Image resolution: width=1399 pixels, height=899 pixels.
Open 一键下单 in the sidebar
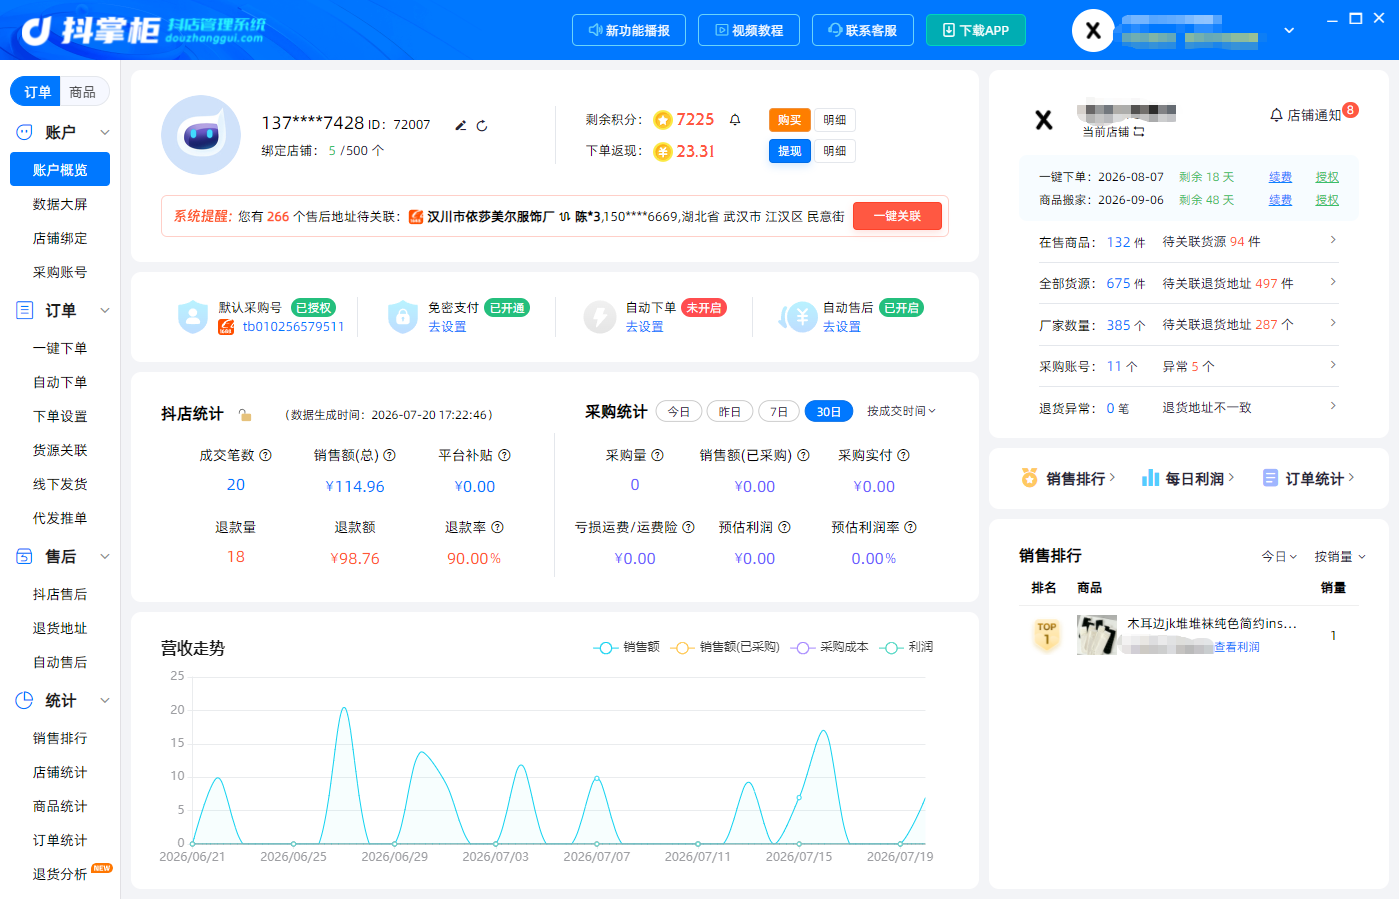click(60, 348)
